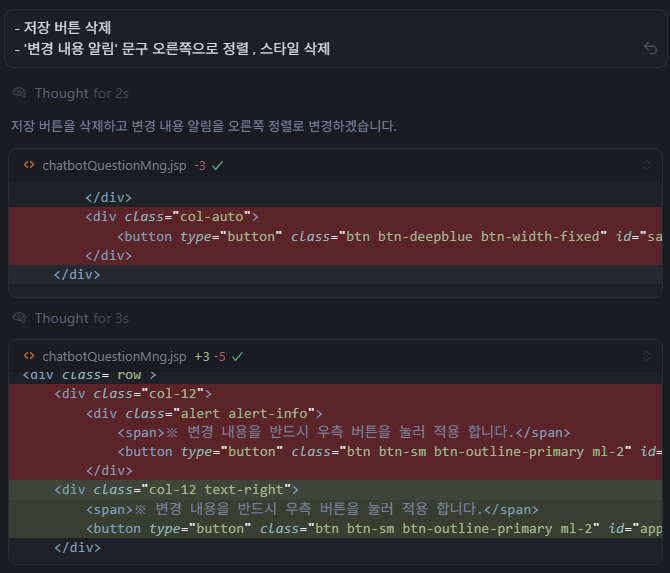Viewport: 670px width, 573px height.
Task: Click the '-3' removed lines count
Action: (200, 165)
